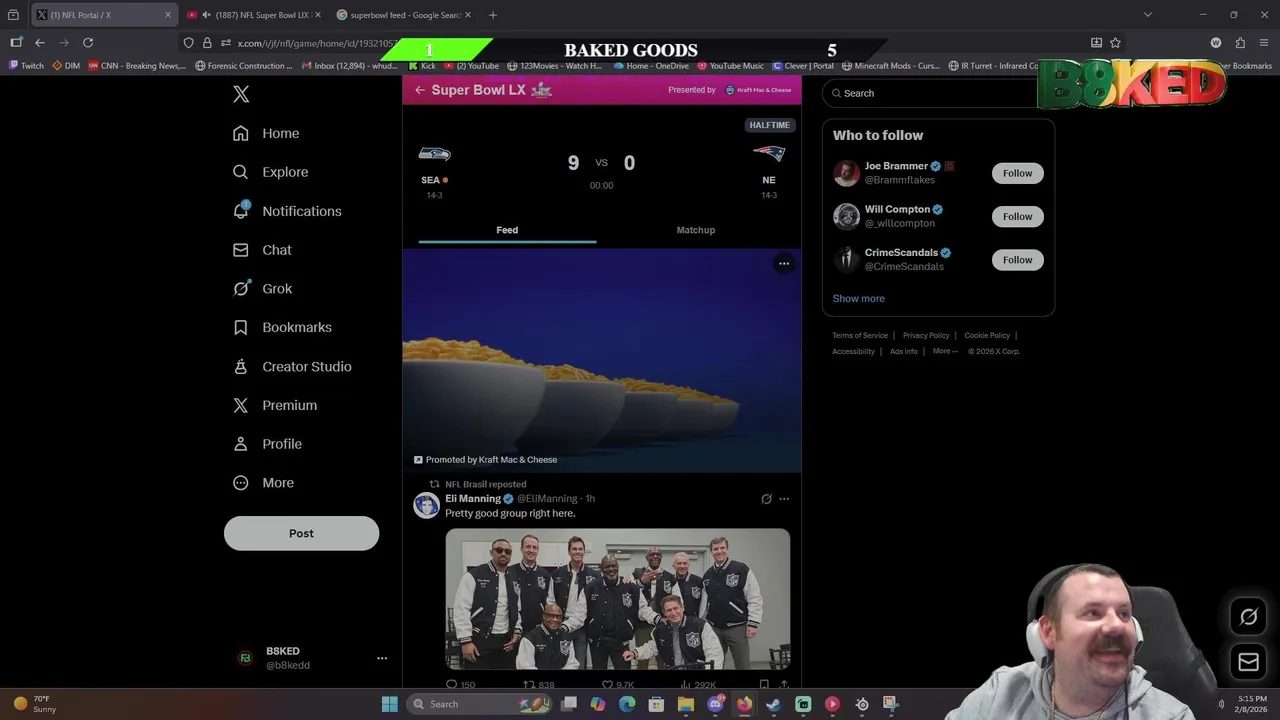
Task: Open the Explore page
Action: 270,172
